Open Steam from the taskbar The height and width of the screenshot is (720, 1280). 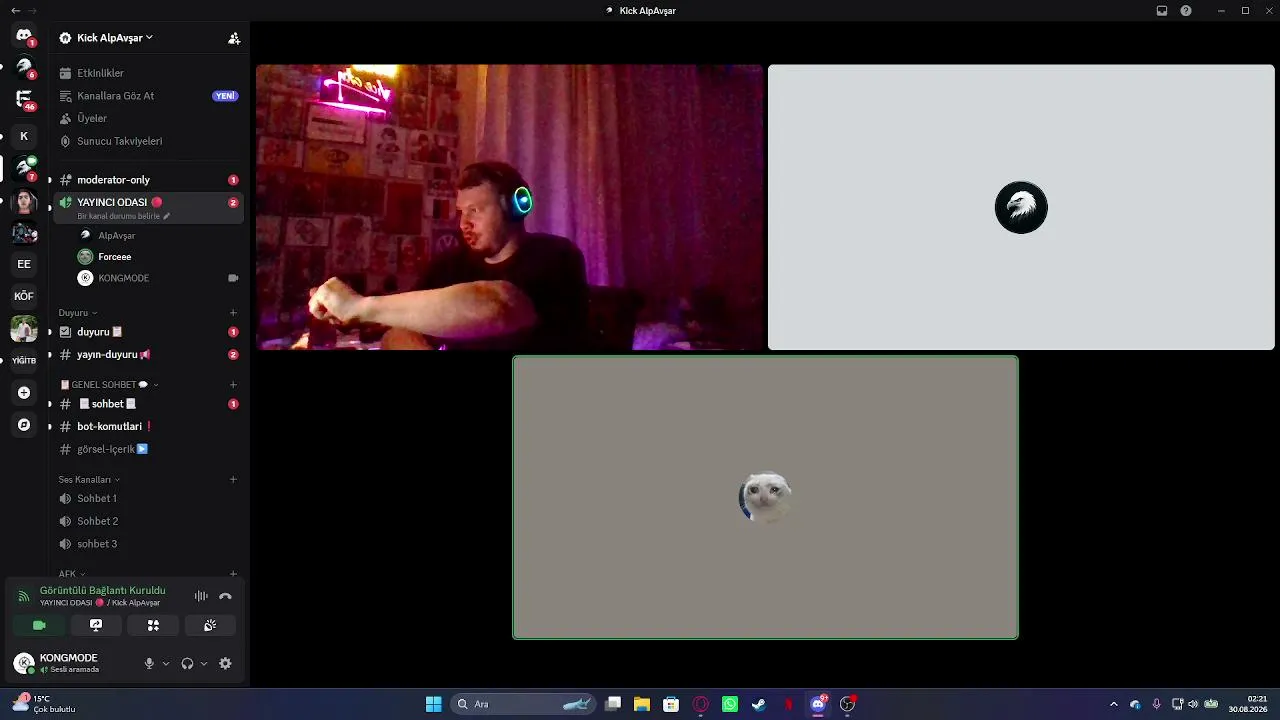click(759, 704)
